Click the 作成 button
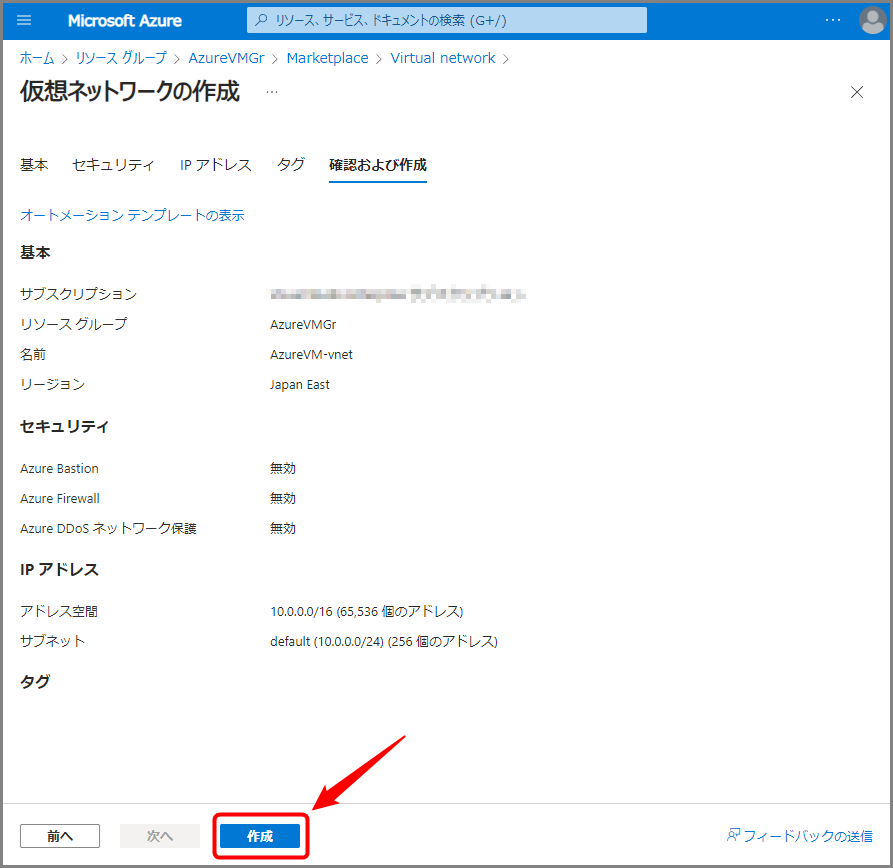Viewport: 893px width, 868px height. (x=260, y=836)
